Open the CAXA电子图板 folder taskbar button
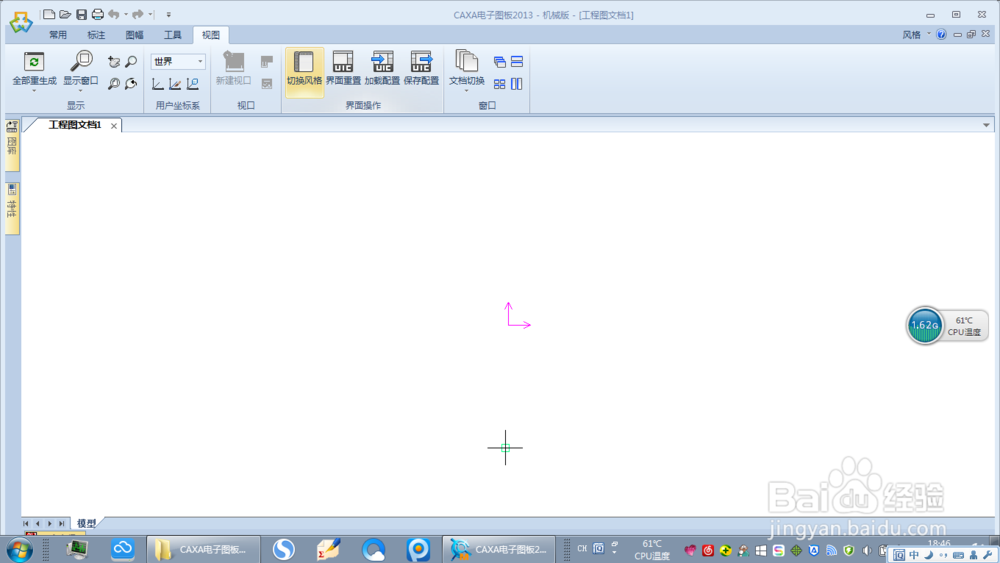Screen dimensions: 1000x563 (x=203, y=549)
